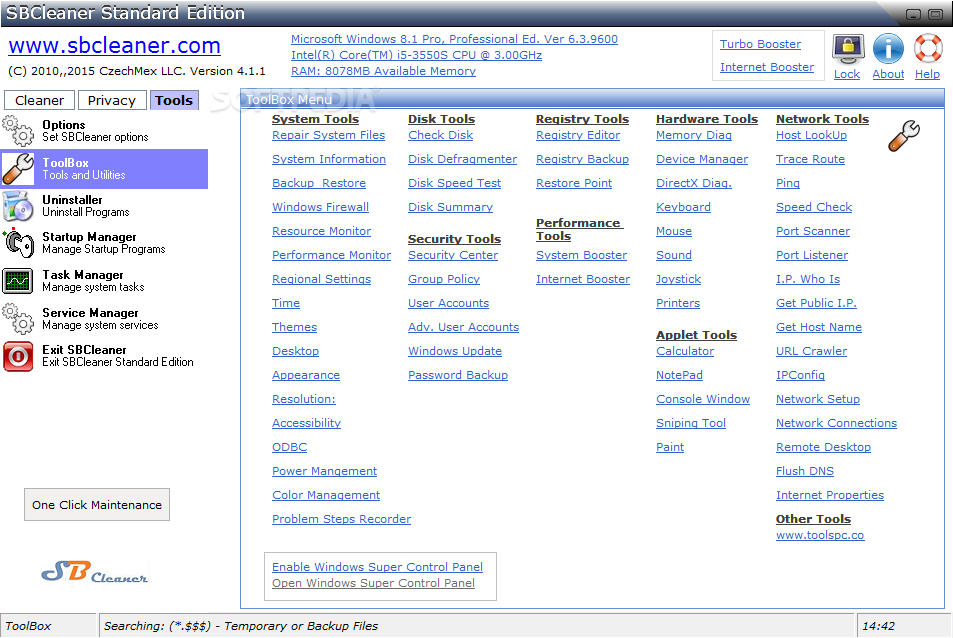Click Password Backup link
This screenshot has height=638, width=953.
point(458,375)
